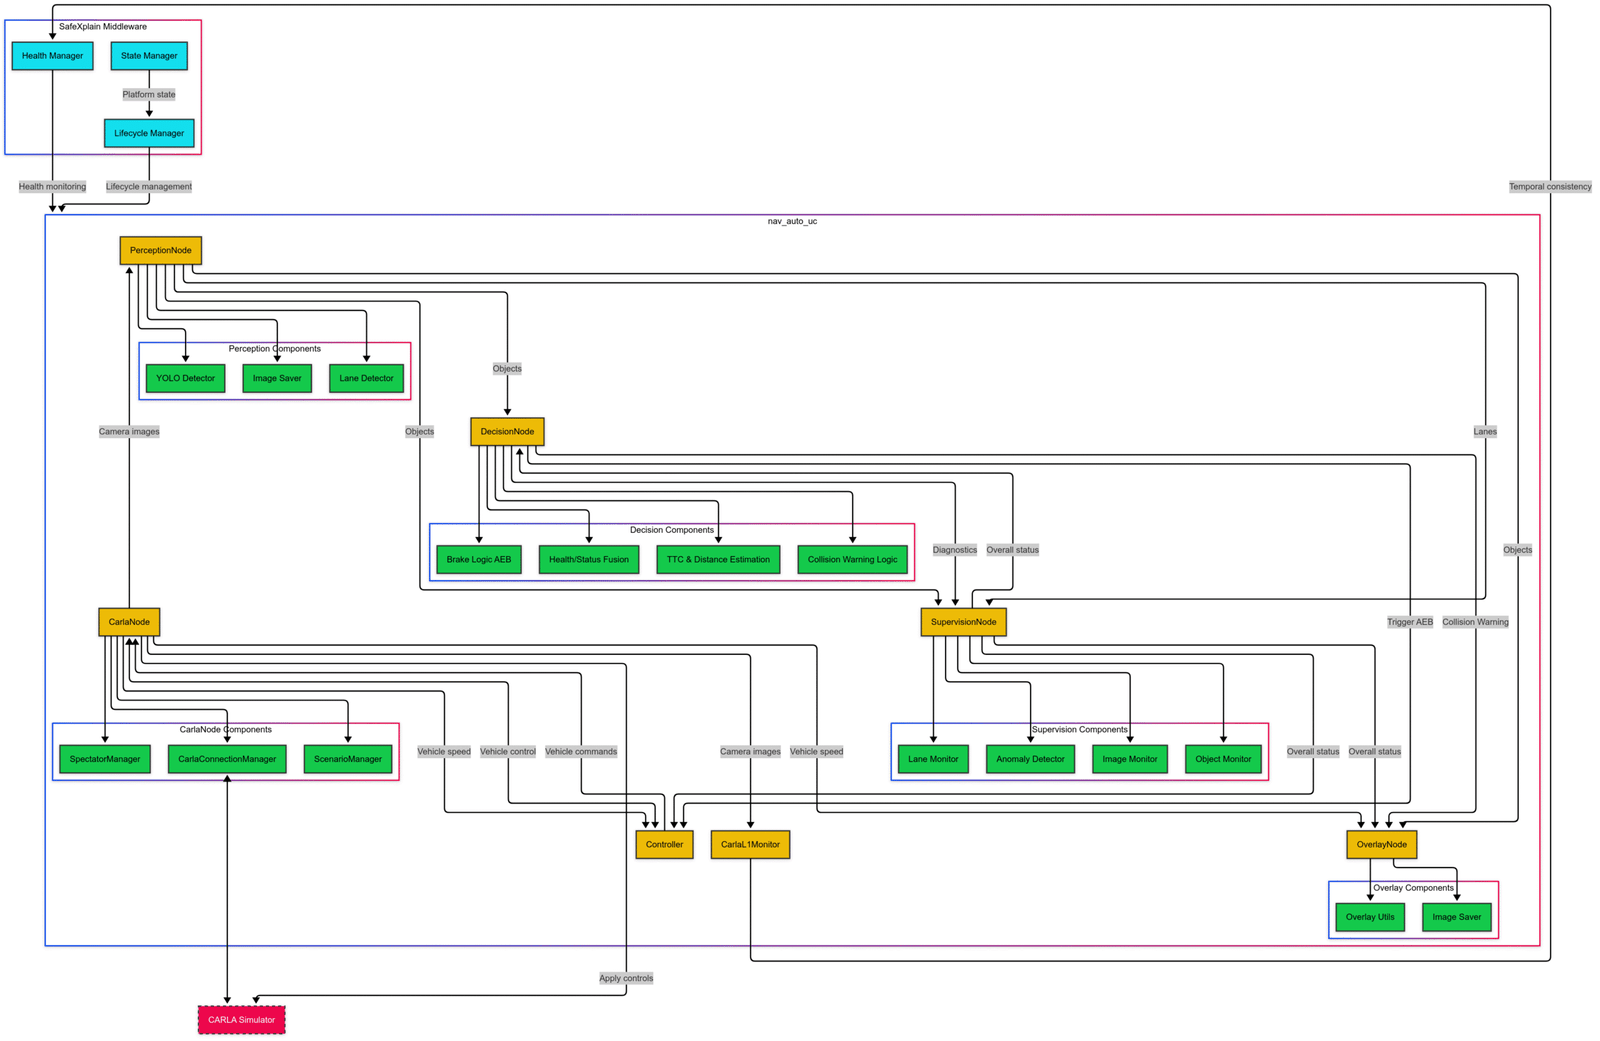This screenshot has height=1041, width=1600.
Task: Select the Lane Detector component
Action: [x=366, y=378]
